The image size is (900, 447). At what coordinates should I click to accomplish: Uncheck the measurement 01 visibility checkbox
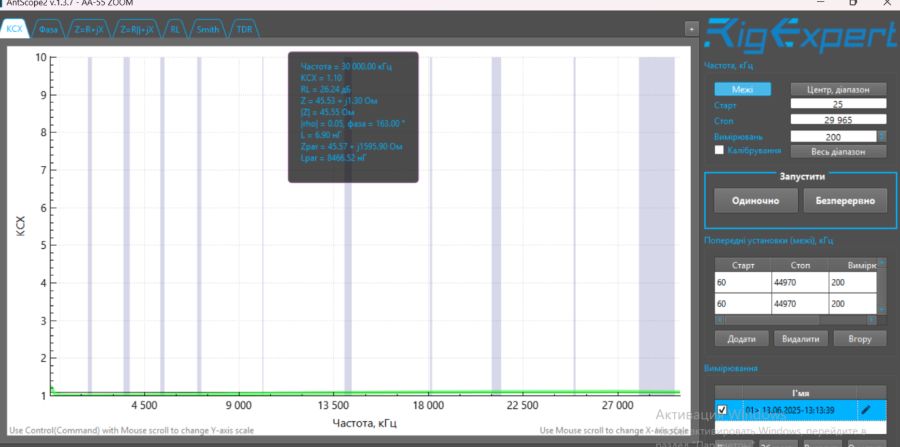point(722,409)
